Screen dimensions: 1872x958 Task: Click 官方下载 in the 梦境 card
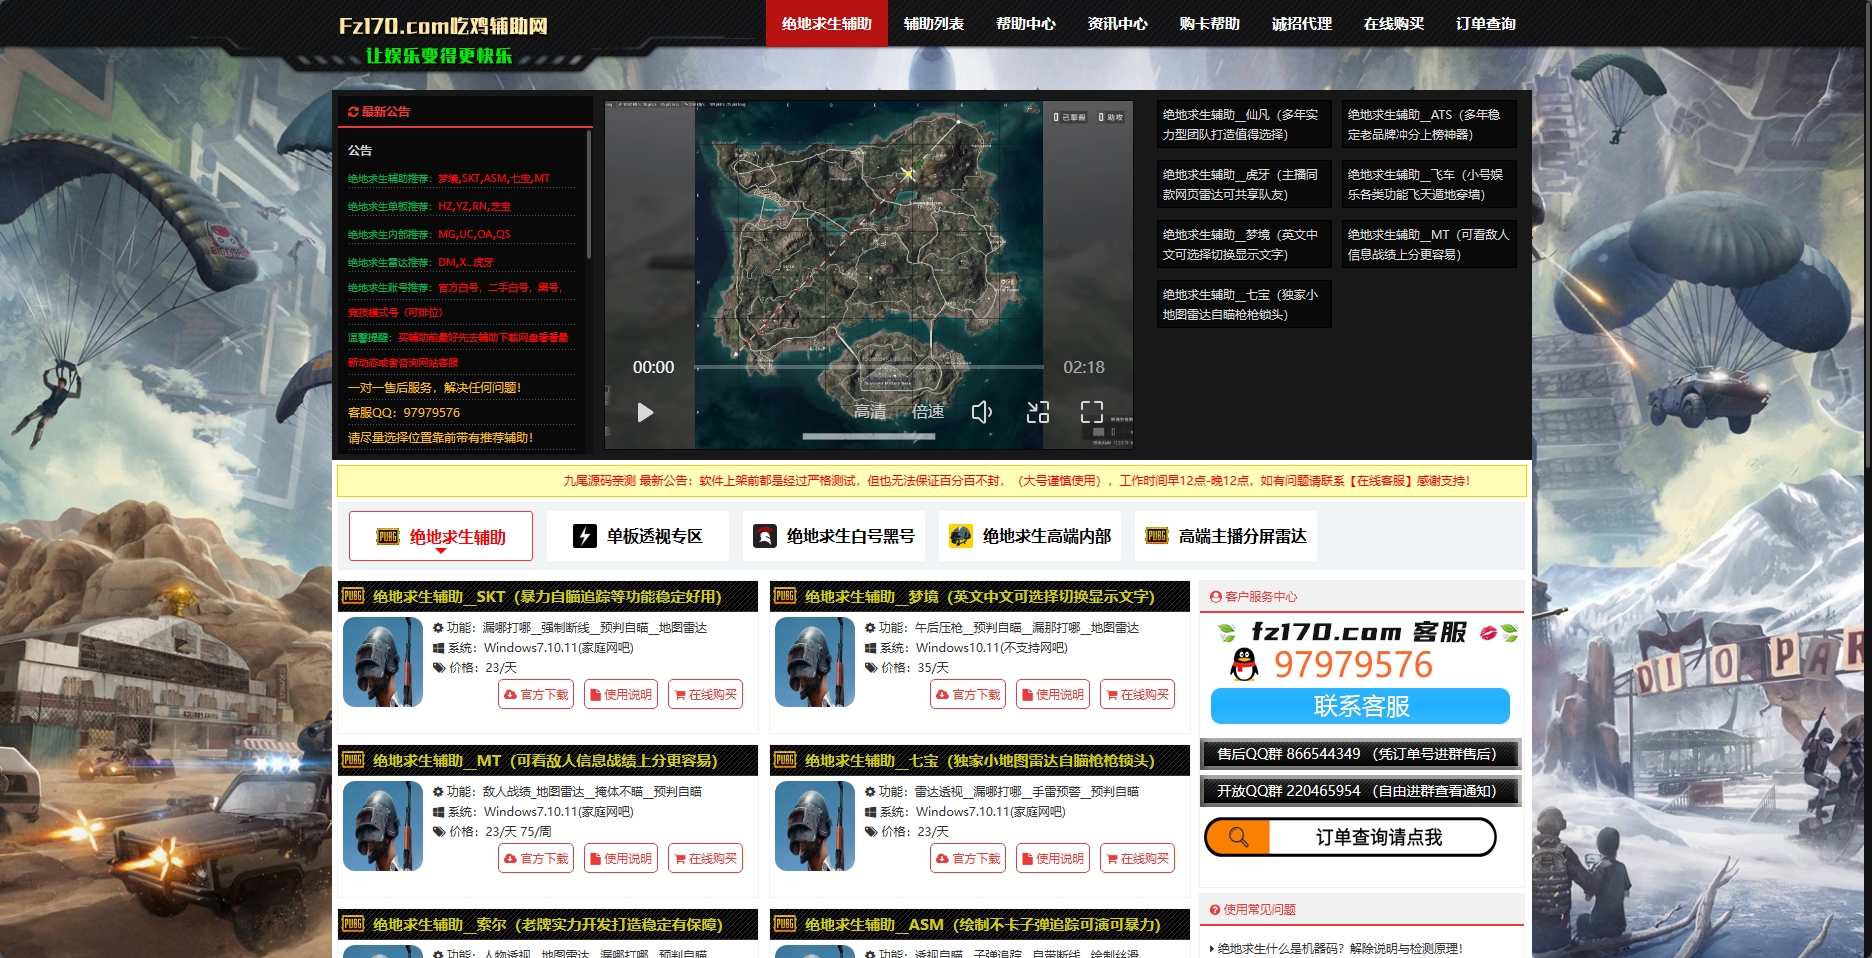pos(968,694)
